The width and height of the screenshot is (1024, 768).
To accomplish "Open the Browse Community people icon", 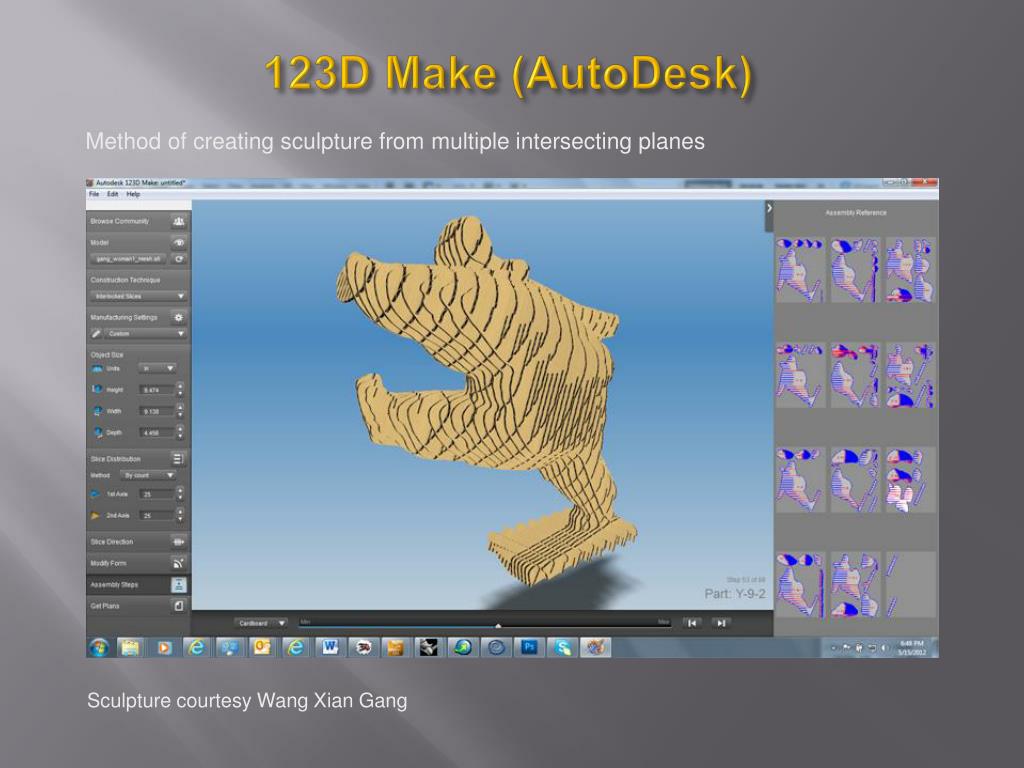I will (x=179, y=221).
